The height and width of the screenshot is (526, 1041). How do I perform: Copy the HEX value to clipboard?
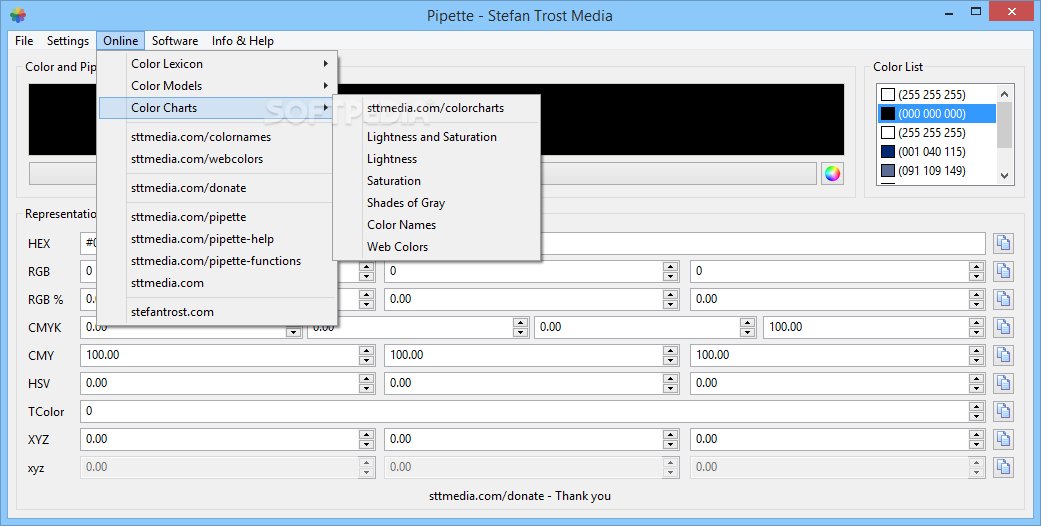(x=1003, y=243)
